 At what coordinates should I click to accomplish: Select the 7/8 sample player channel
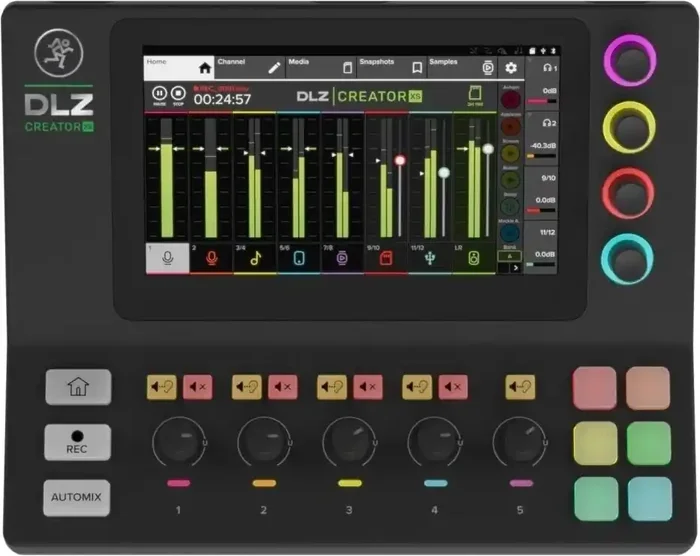342,258
